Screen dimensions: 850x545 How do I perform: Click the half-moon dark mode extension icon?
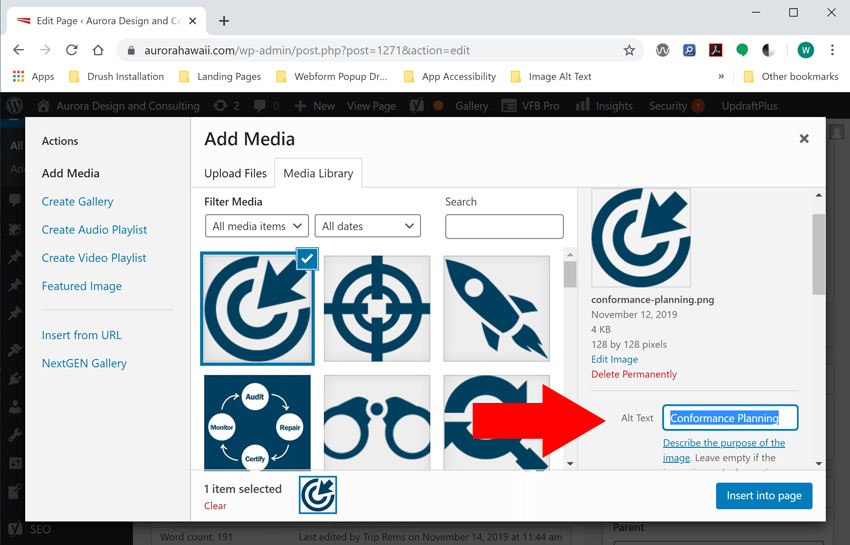click(x=769, y=50)
